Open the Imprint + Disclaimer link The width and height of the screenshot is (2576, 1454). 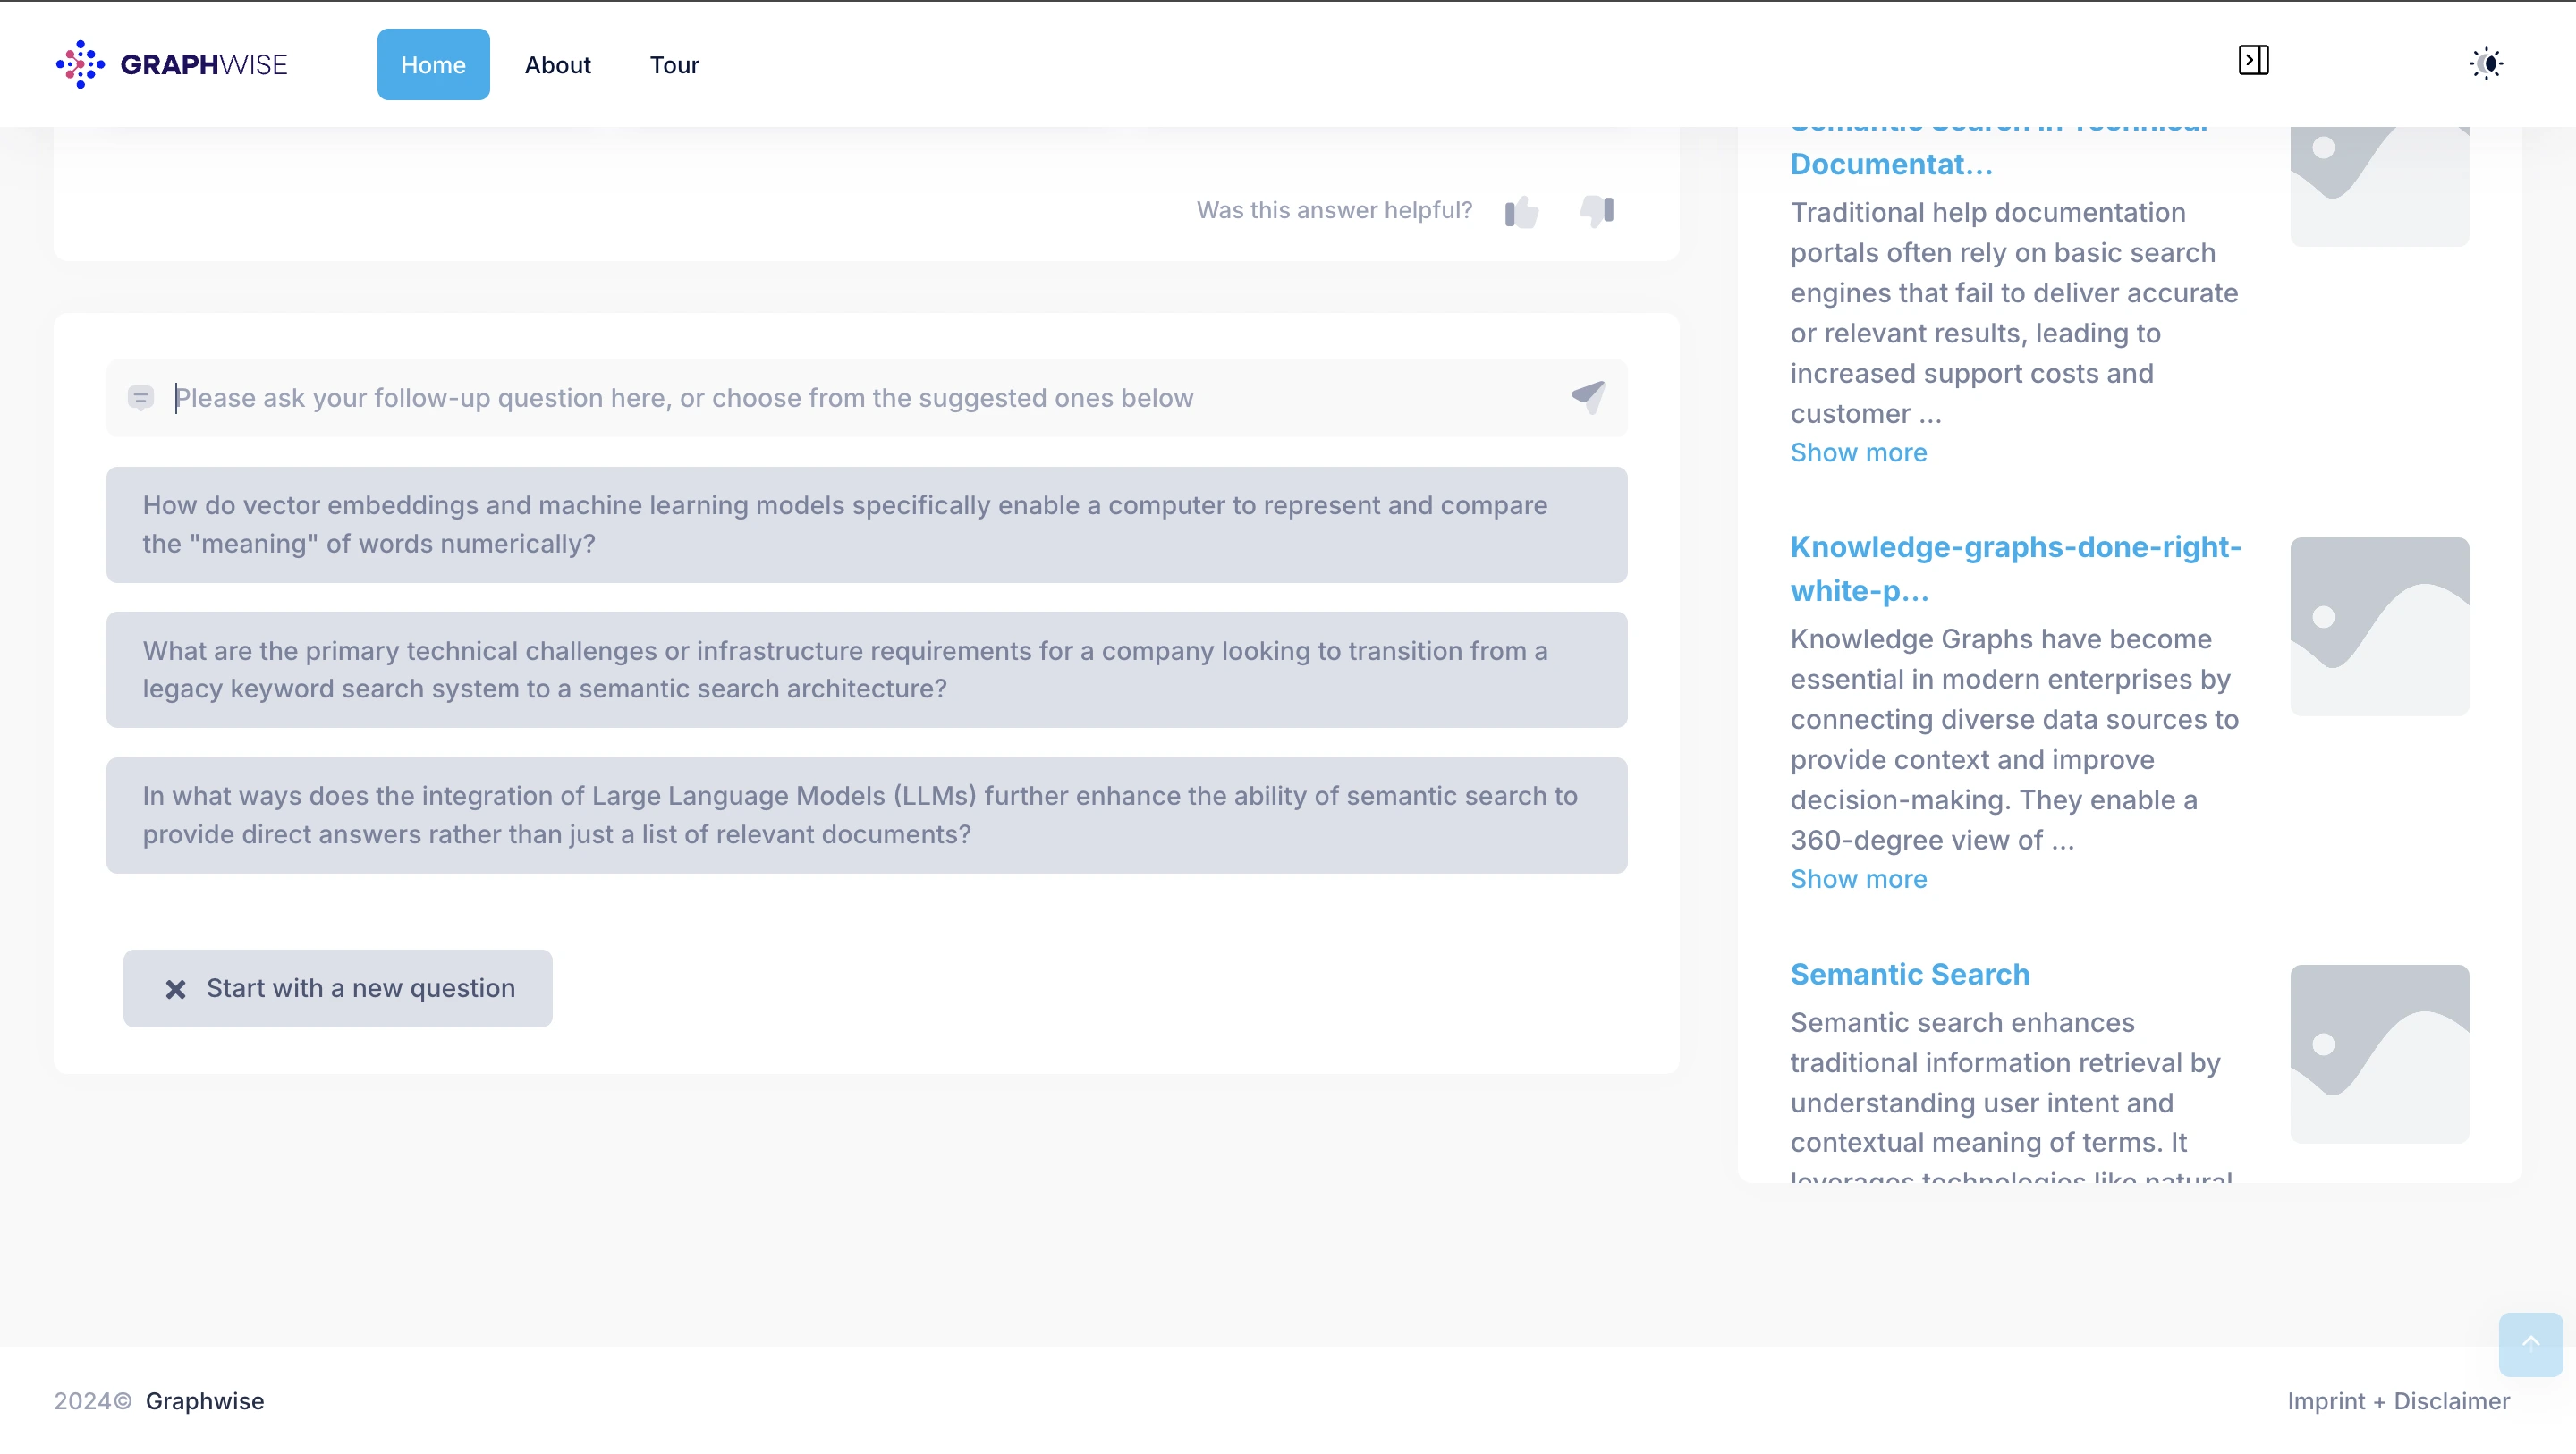pos(2398,1400)
